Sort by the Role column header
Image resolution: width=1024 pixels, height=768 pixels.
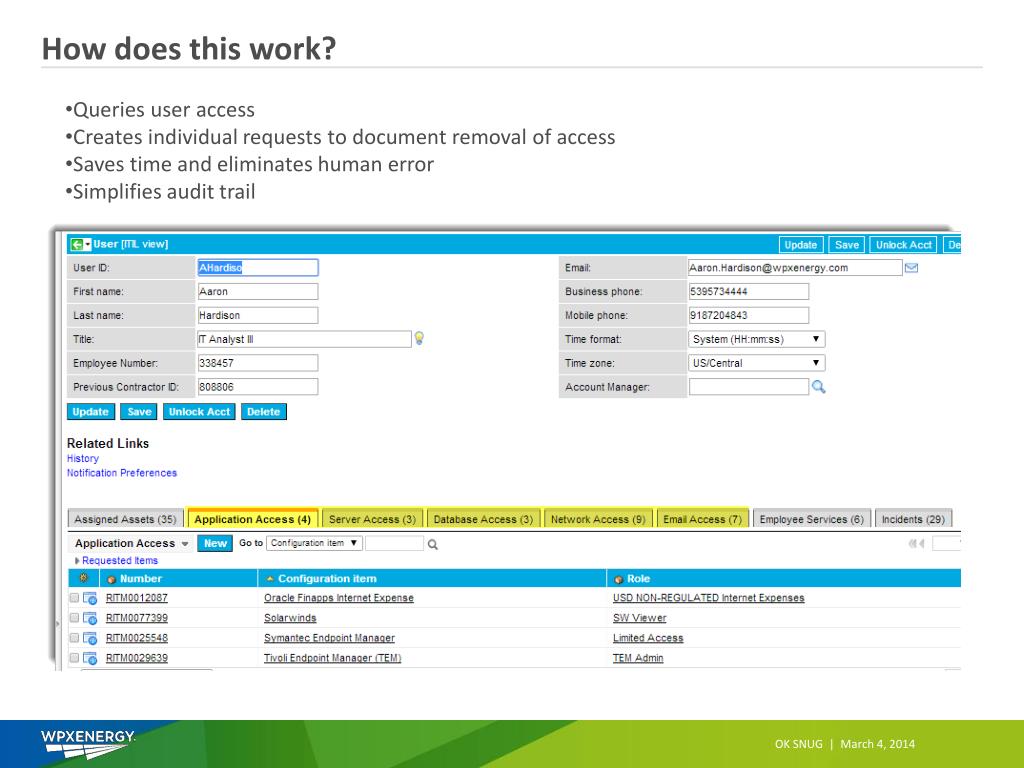tap(638, 579)
